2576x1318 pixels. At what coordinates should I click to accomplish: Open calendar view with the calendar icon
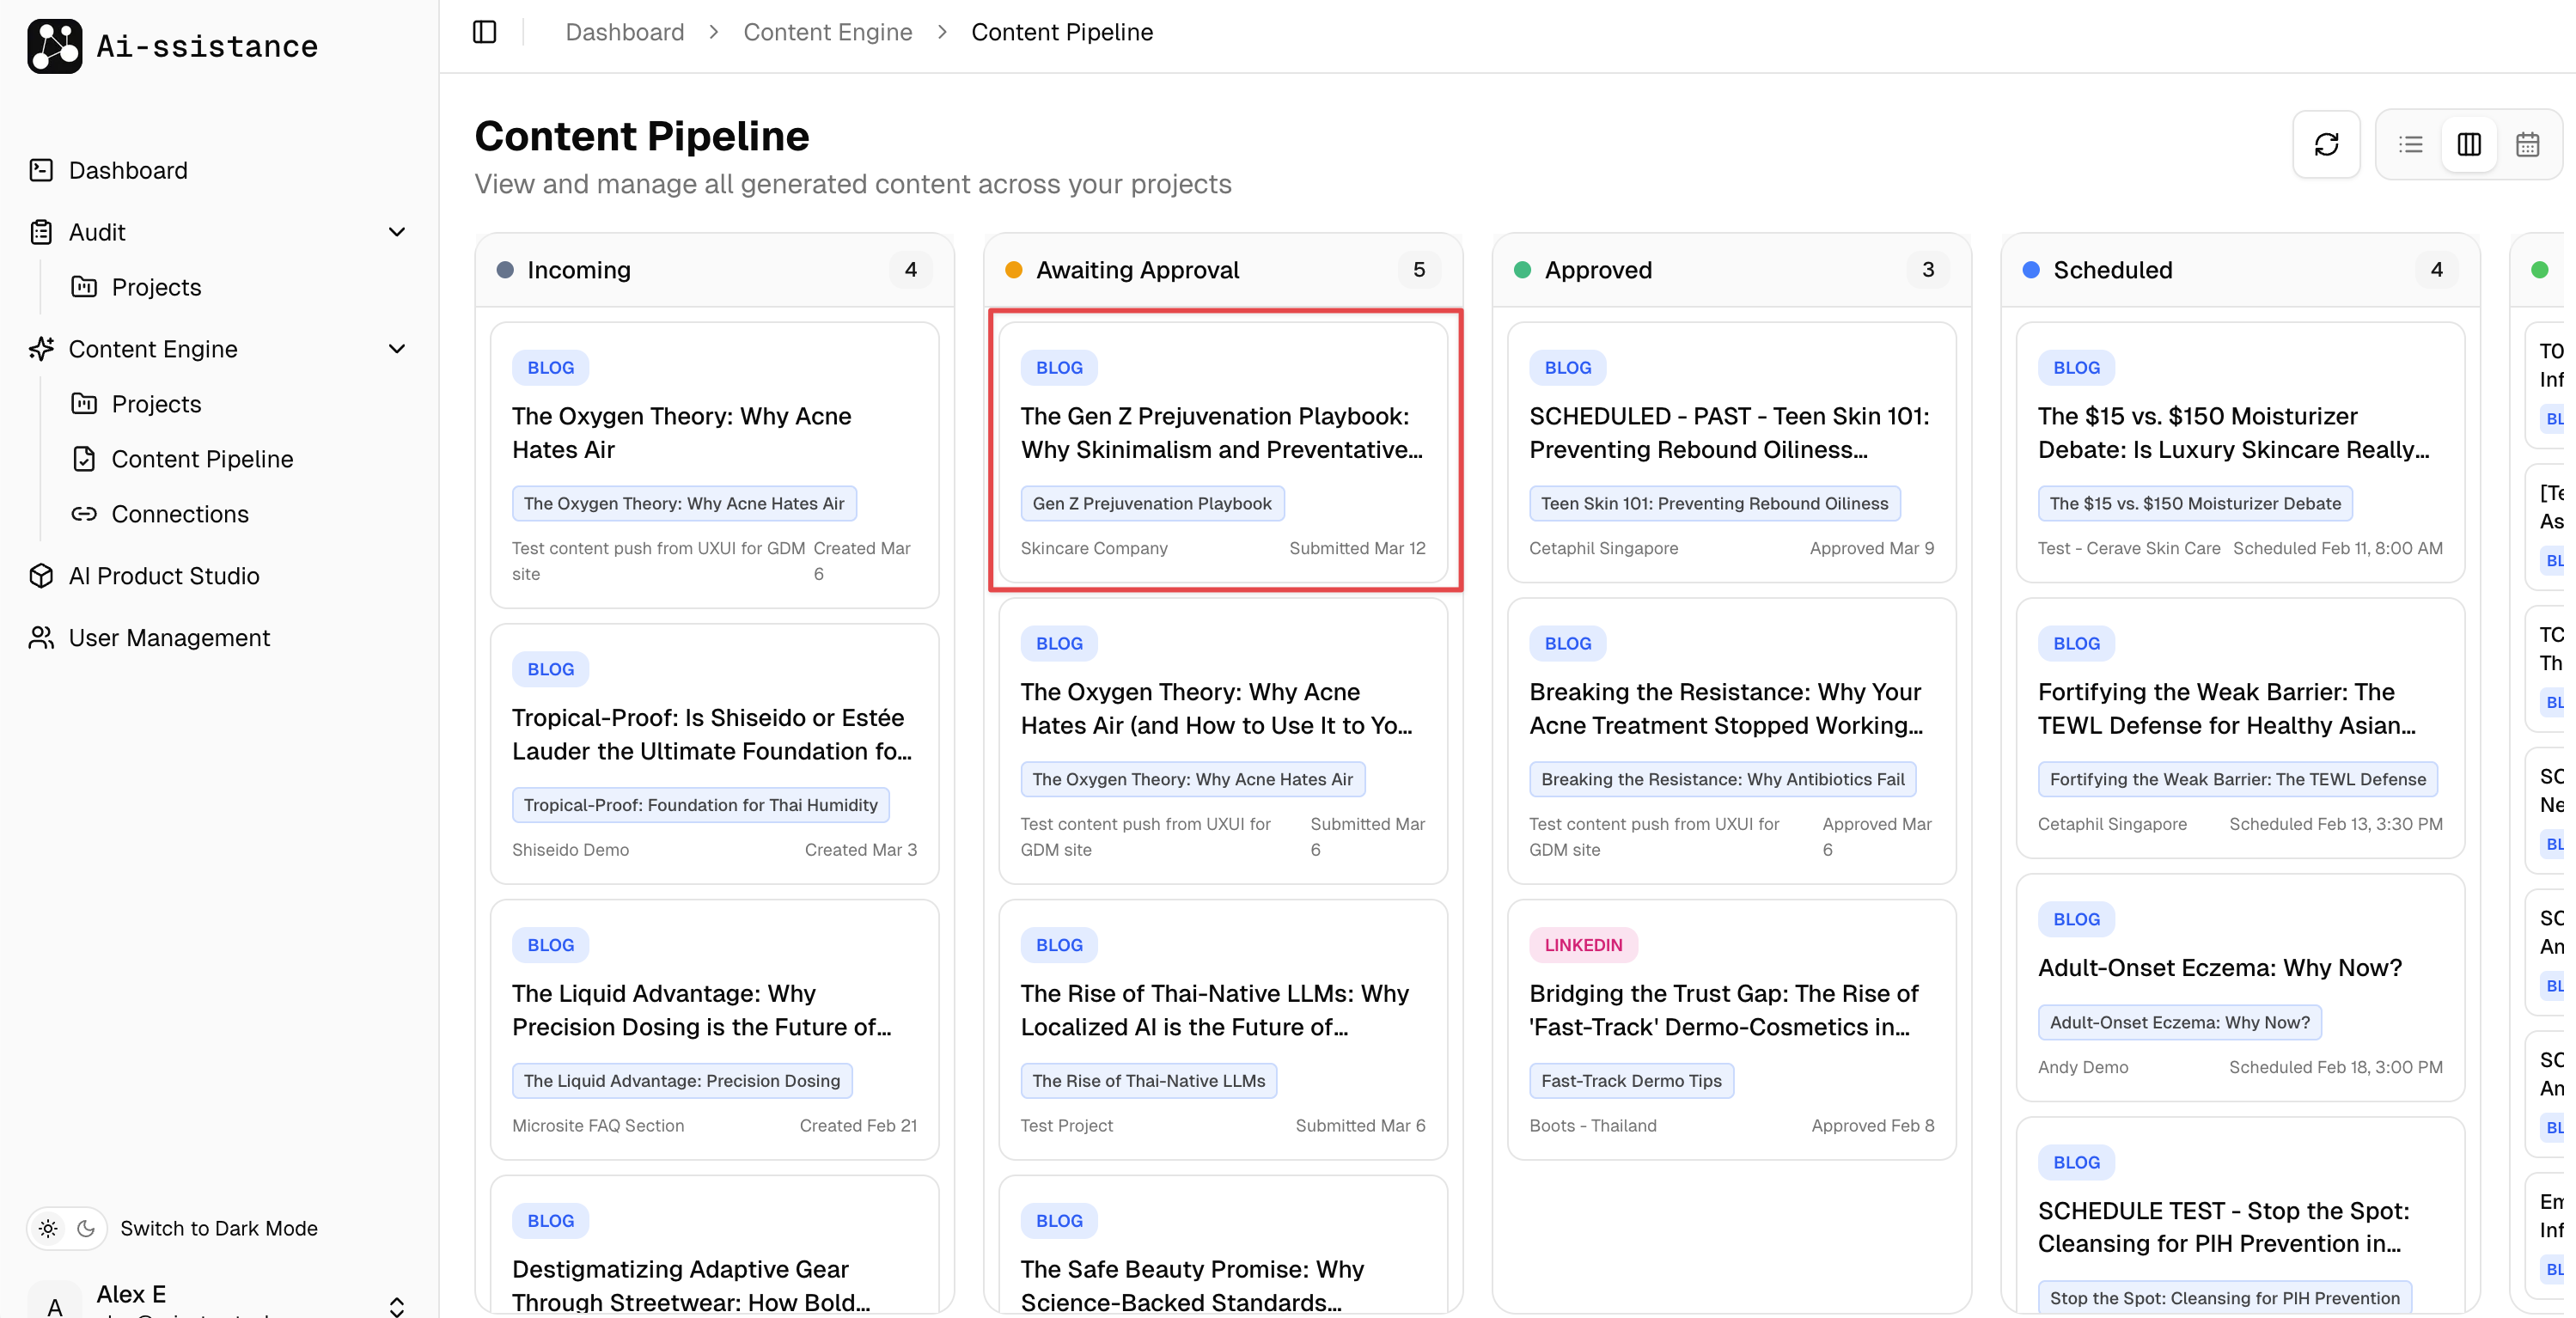(x=2528, y=144)
